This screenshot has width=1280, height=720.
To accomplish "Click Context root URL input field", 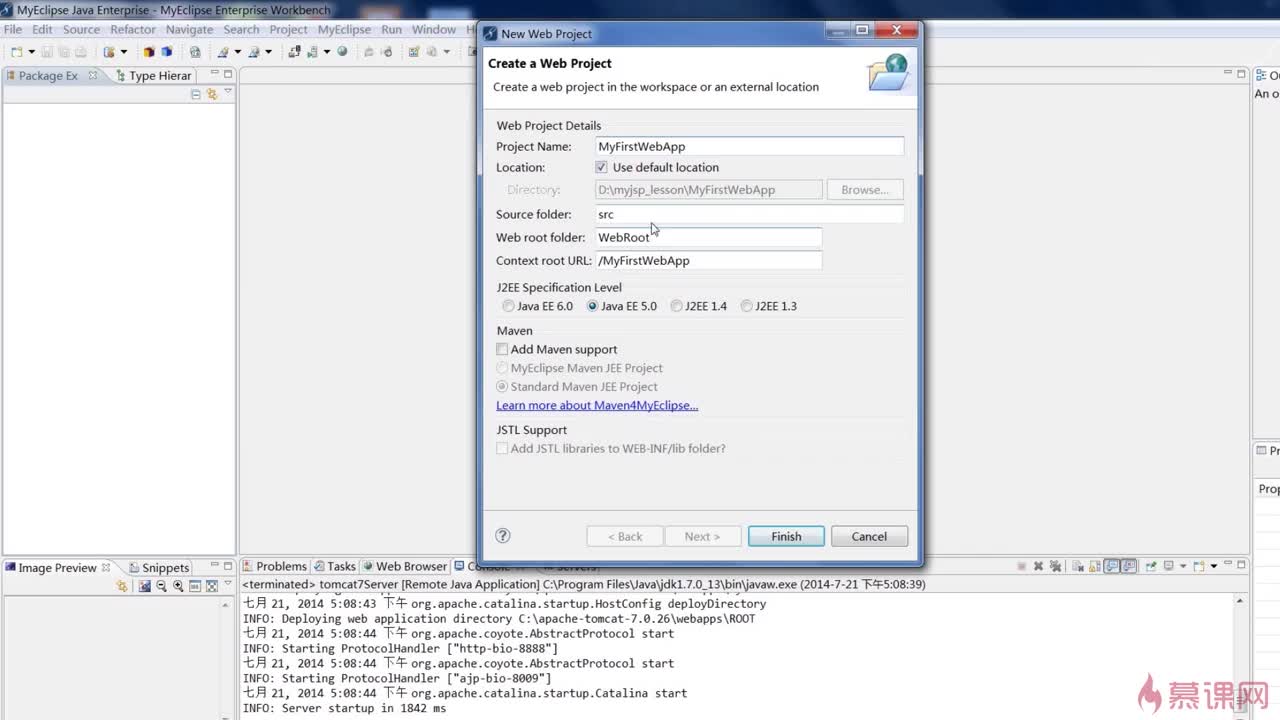I will (708, 260).
